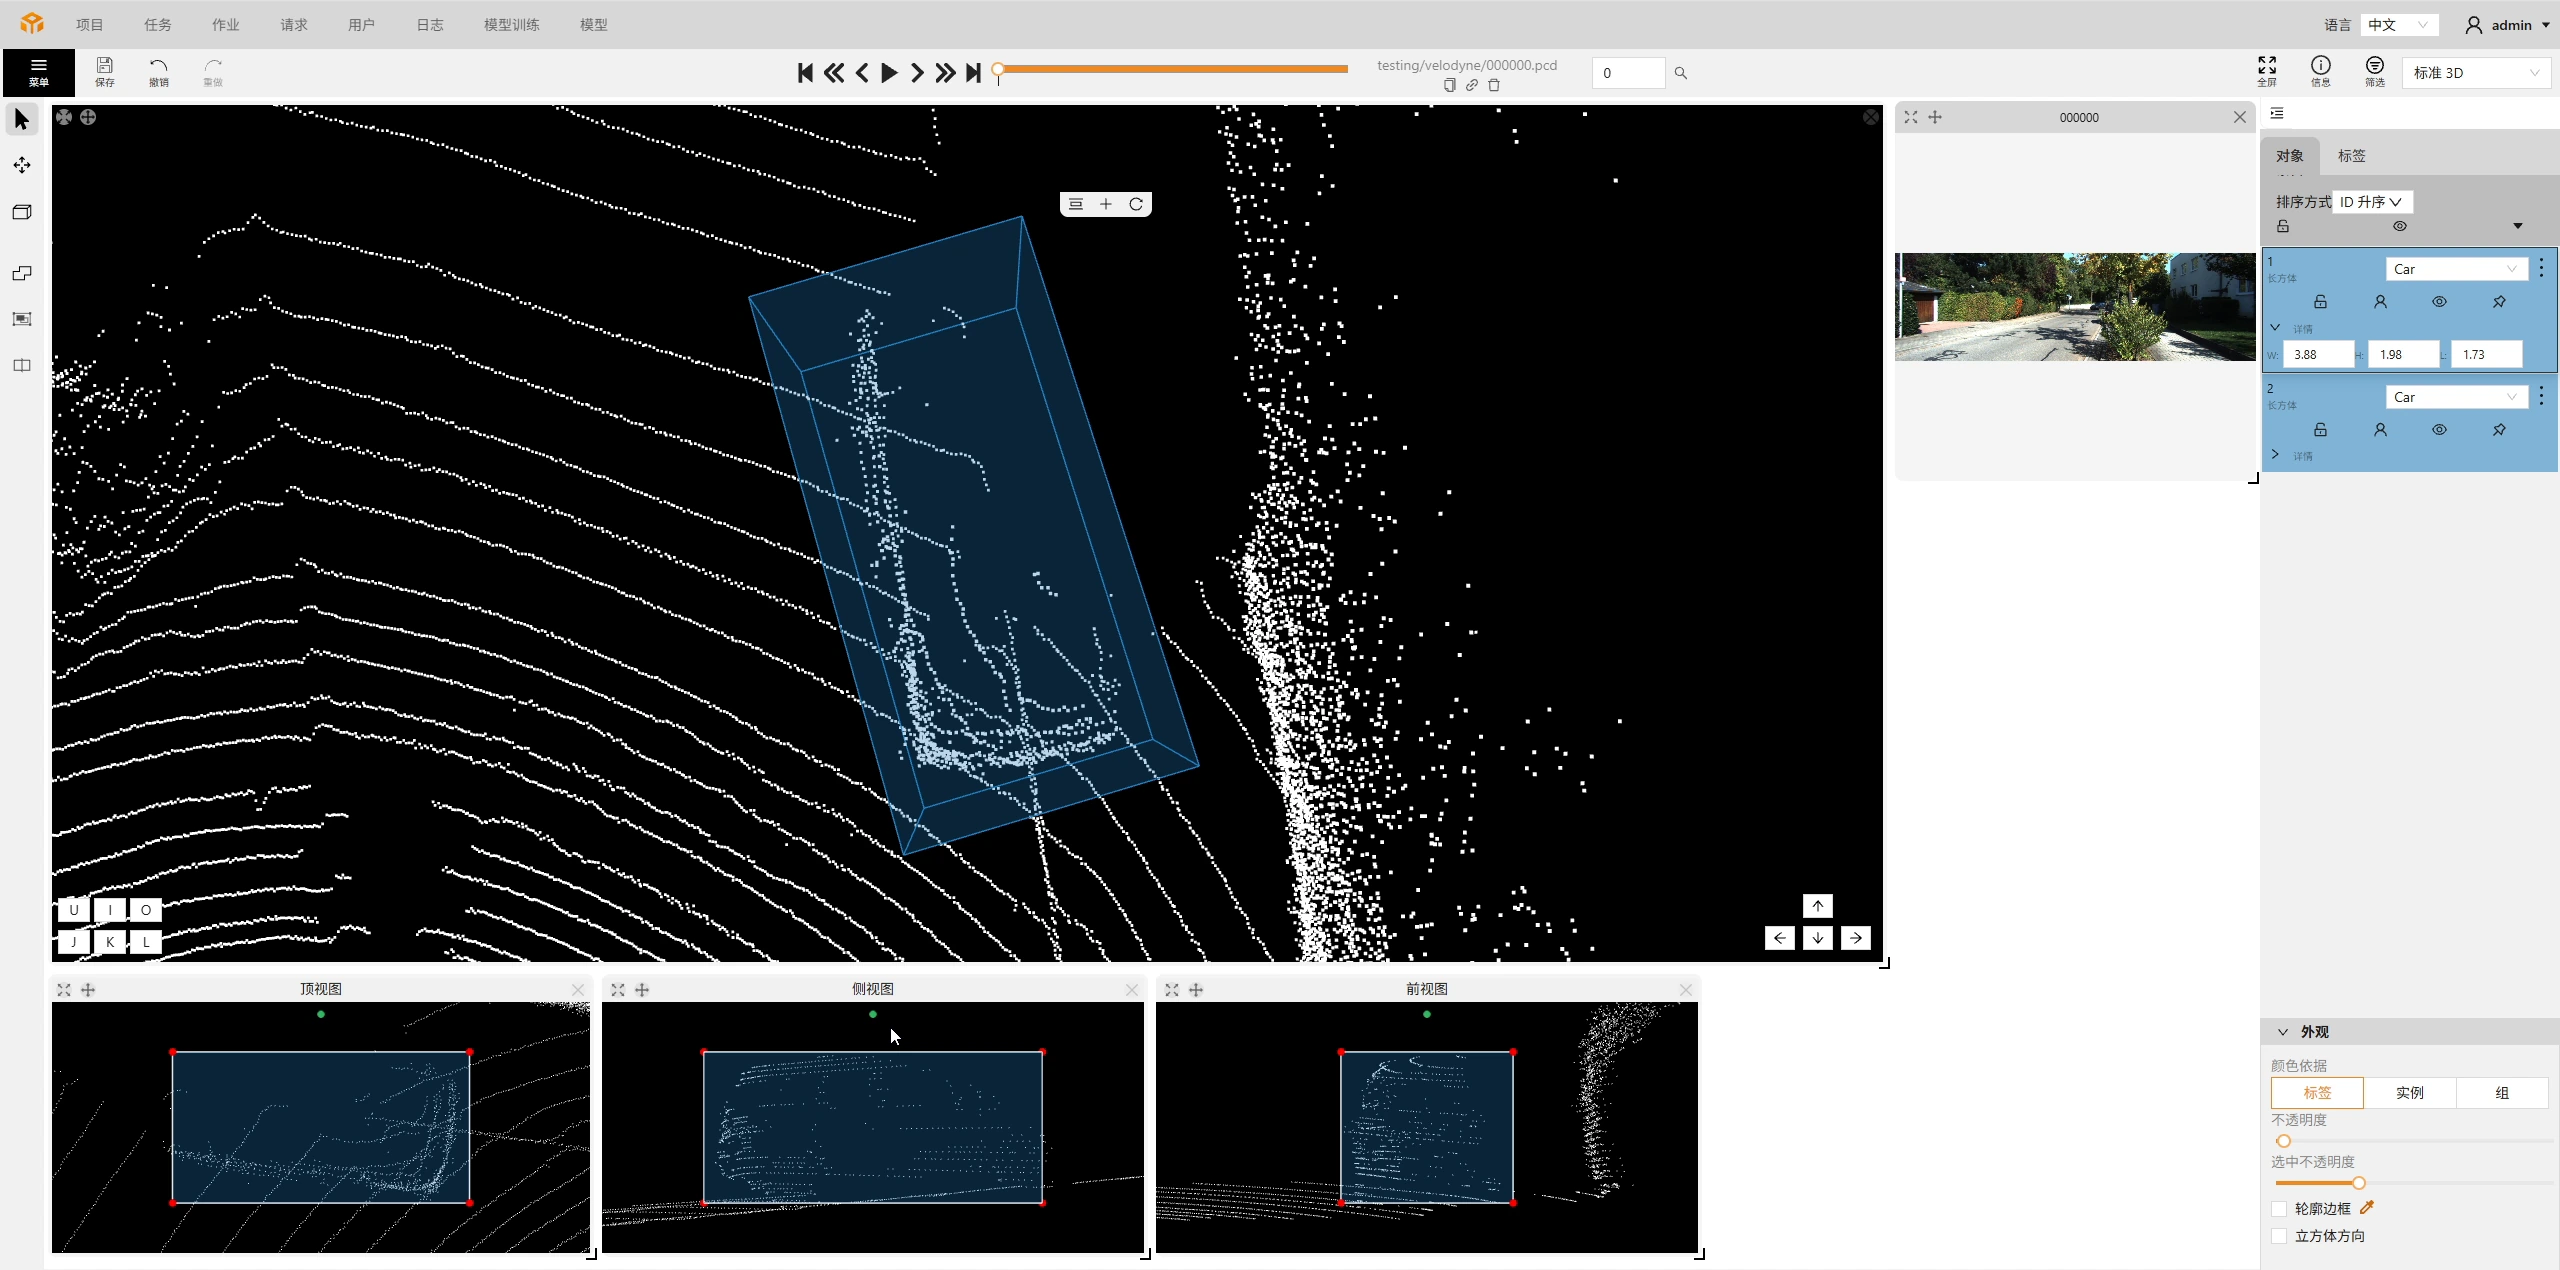Screen dimensions: 2560x1270
Task: Open the 模型训练 menu item
Action: [x=512, y=25]
